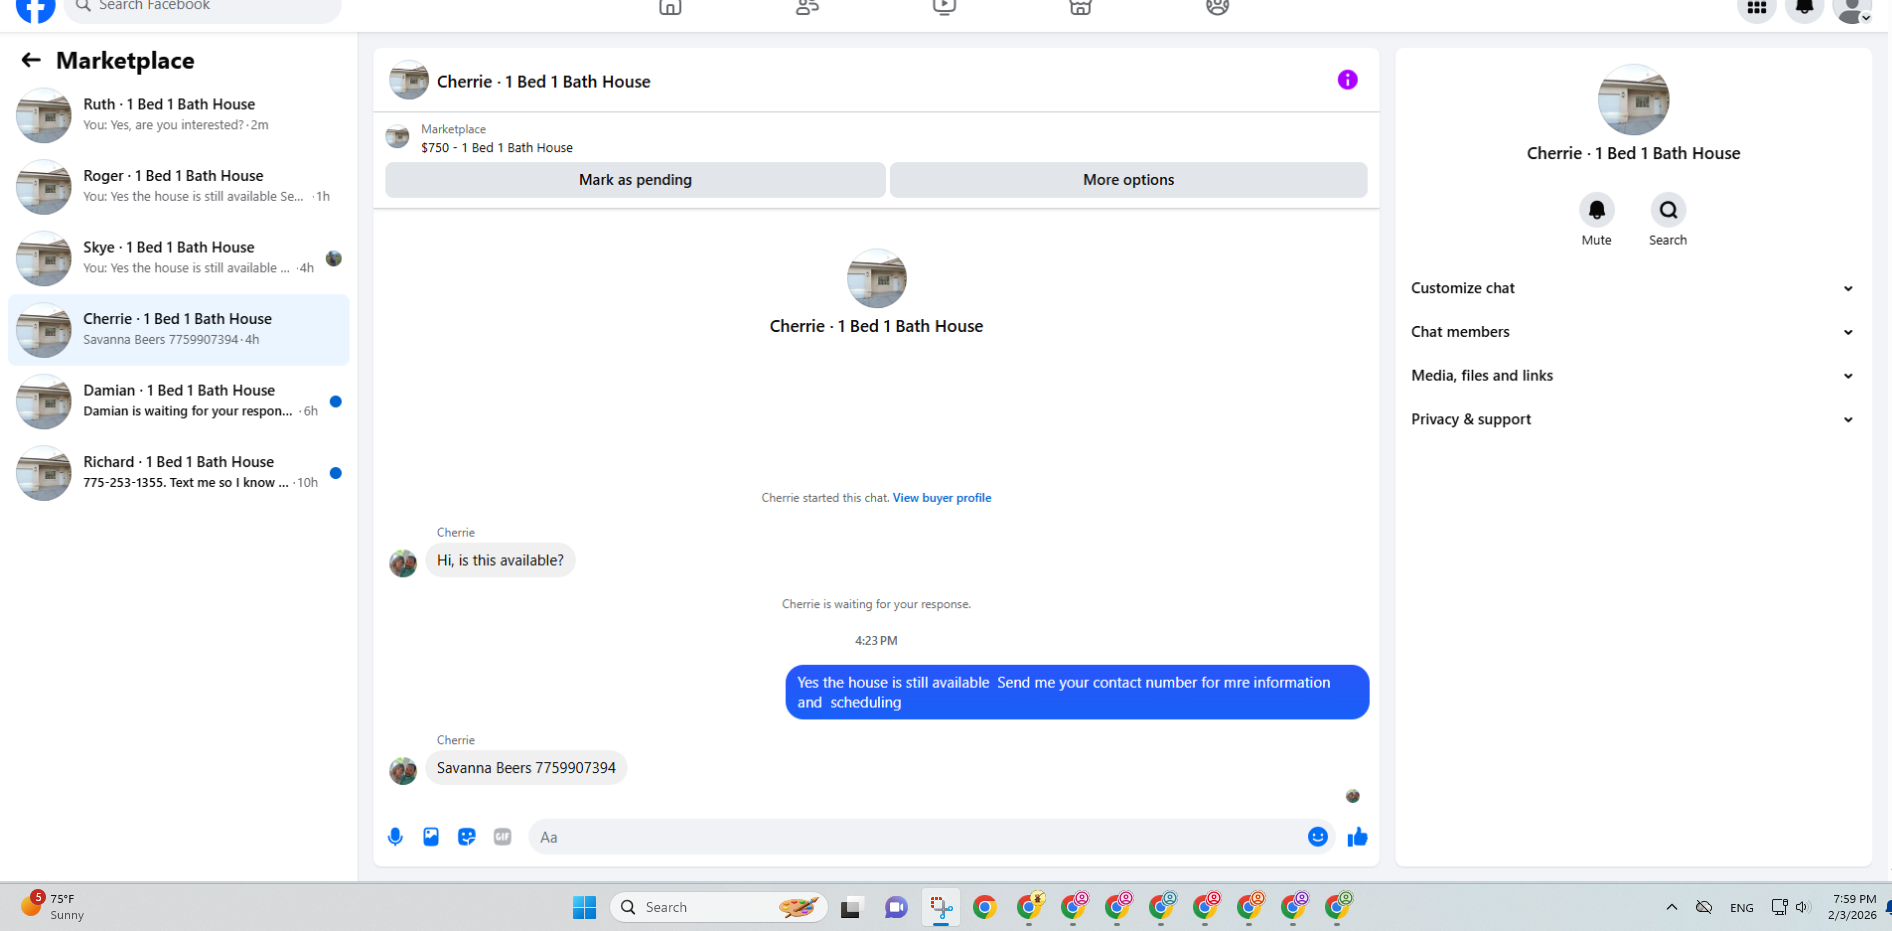Image resolution: width=1892 pixels, height=931 pixels.
Task: Click the attach photo icon
Action: tap(431, 837)
